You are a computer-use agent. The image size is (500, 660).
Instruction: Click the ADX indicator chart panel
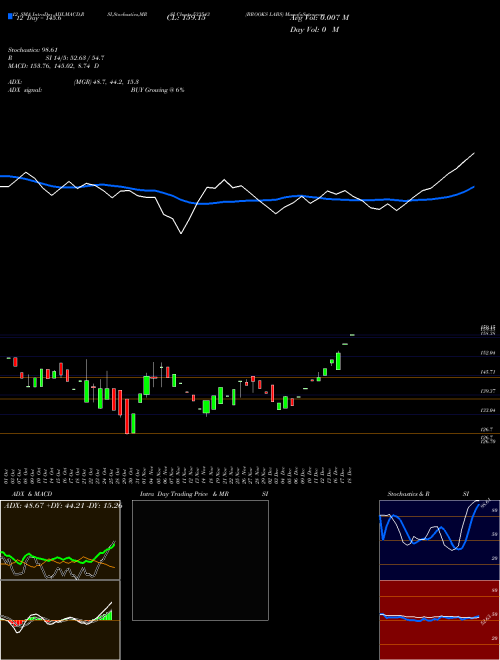tap(60, 540)
